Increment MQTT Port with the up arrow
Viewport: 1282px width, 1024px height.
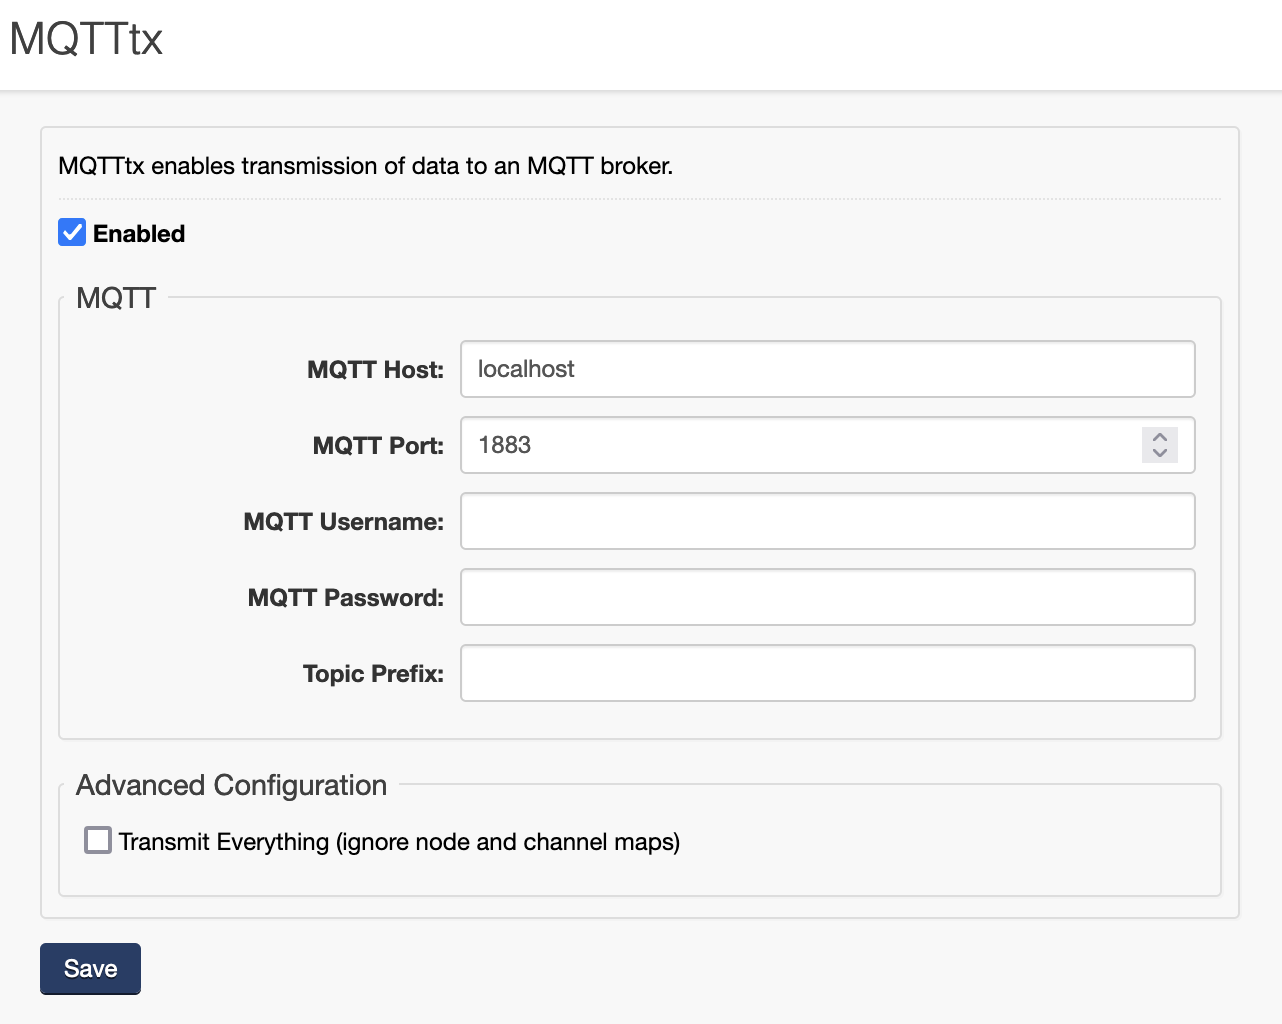point(1160,437)
